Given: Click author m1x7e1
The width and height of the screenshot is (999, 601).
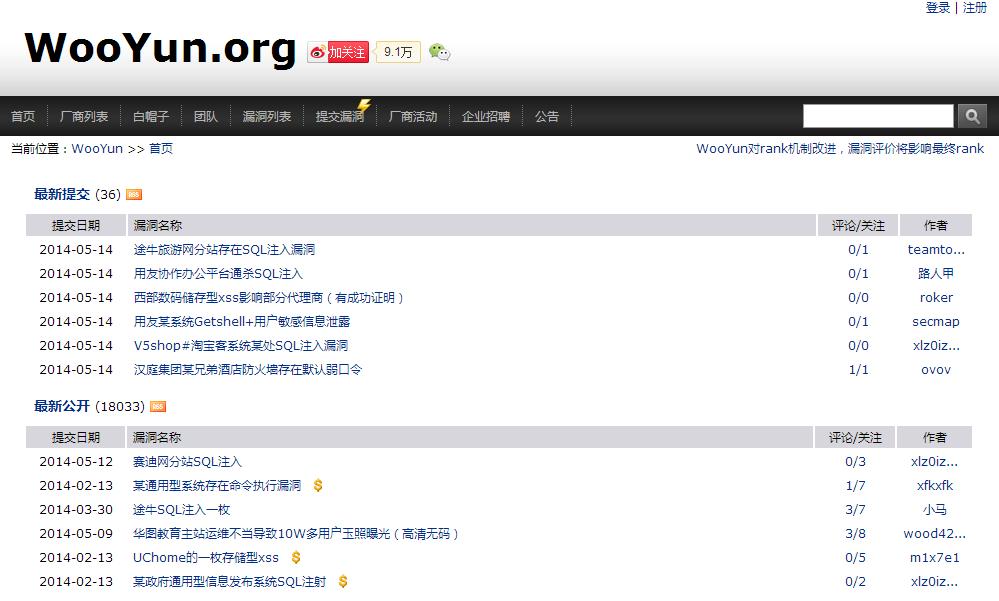Looking at the screenshot, I should click(935, 558).
